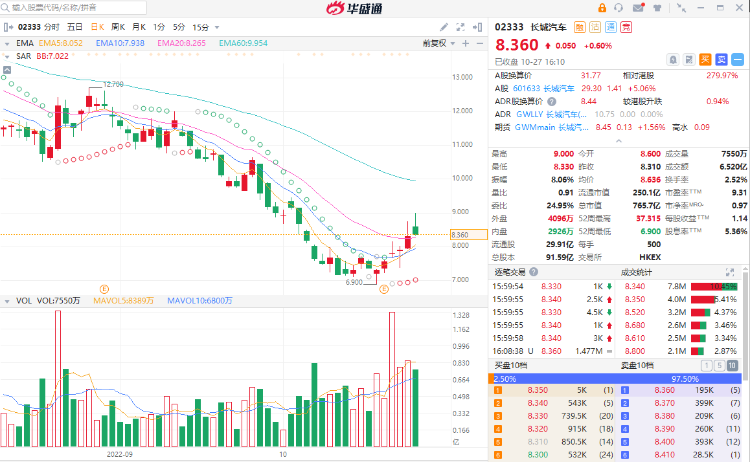
Task: Click the search magnifier icon
Action: click(x=5, y=8)
